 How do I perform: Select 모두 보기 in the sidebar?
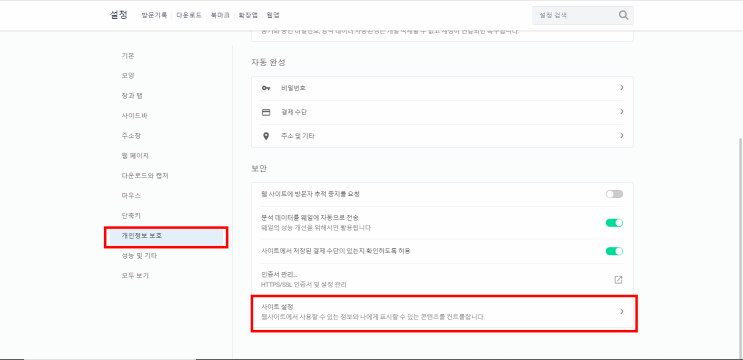pyautogui.click(x=135, y=276)
